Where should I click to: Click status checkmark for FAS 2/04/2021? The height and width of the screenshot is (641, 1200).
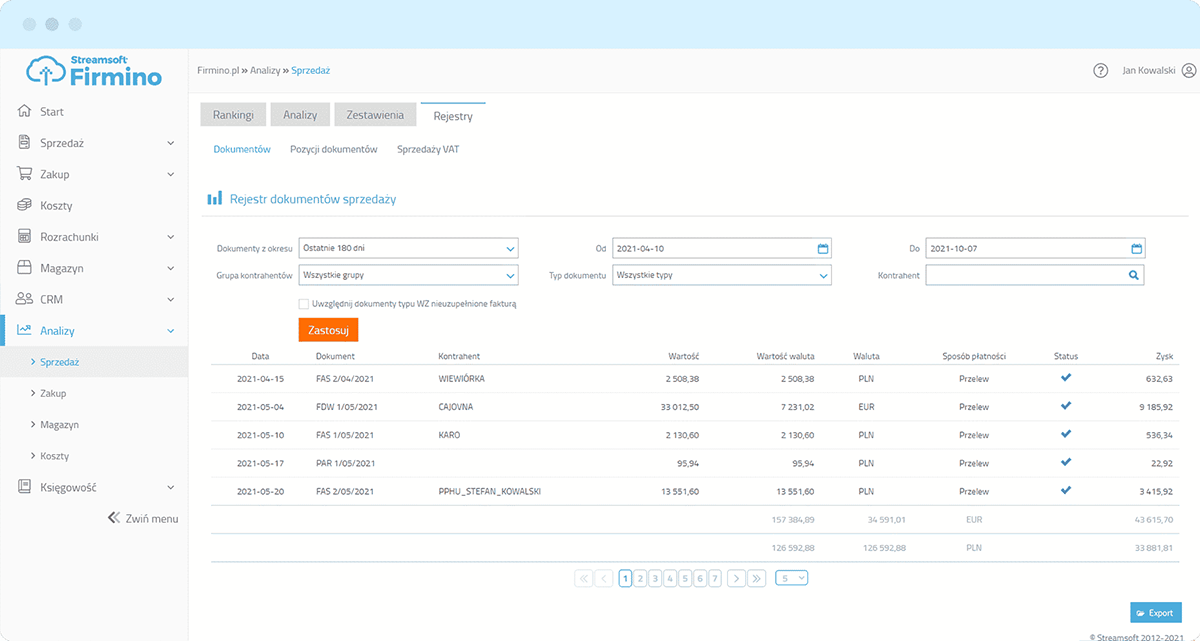(1066, 378)
